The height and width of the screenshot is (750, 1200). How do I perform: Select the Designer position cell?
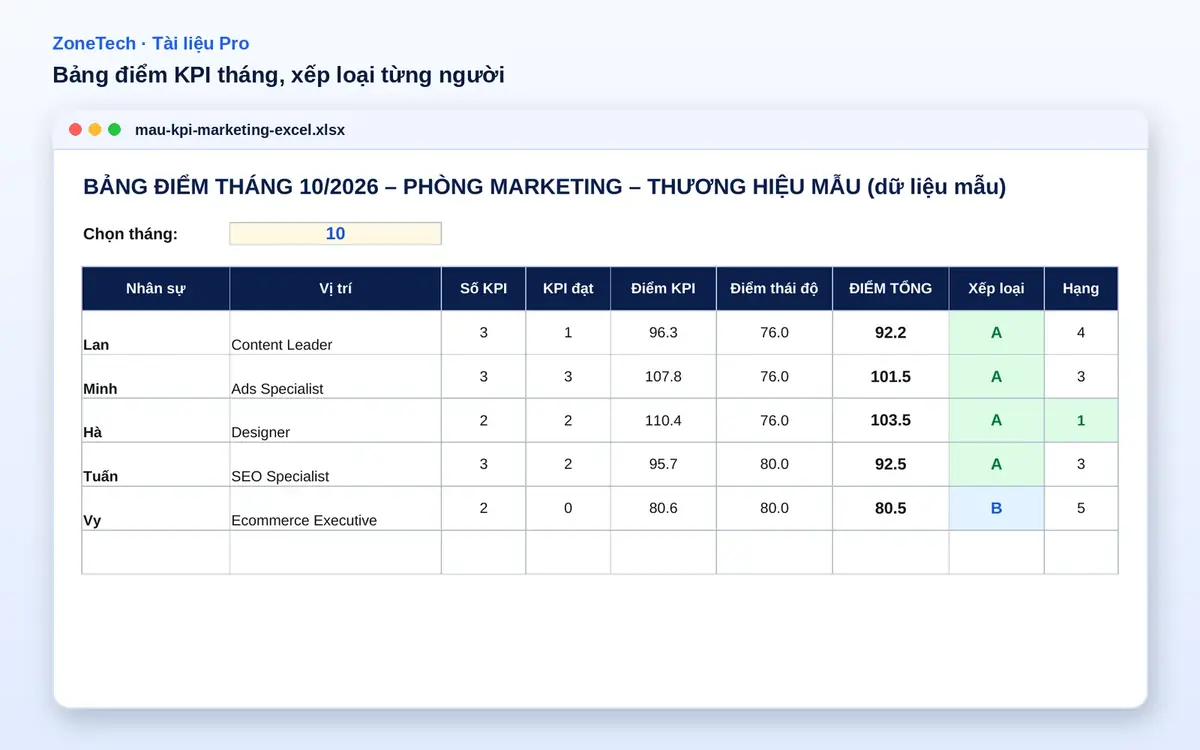point(336,421)
